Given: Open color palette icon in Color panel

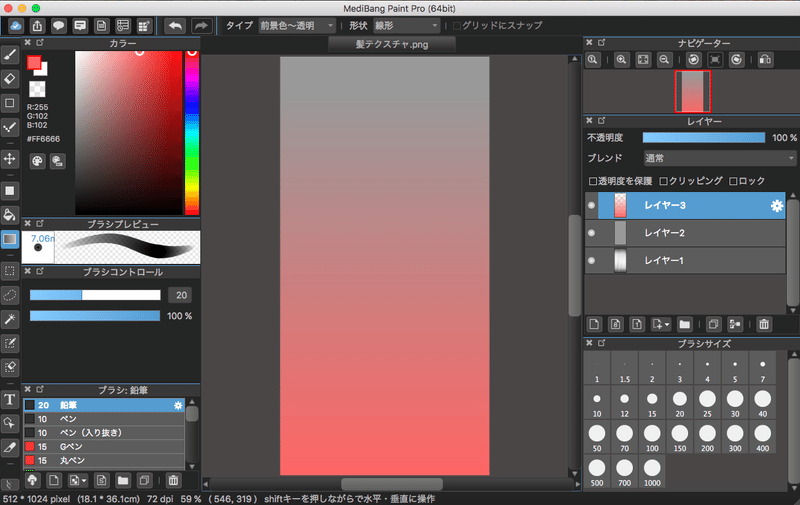Looking at the screenshot, I should coord(37,161).
